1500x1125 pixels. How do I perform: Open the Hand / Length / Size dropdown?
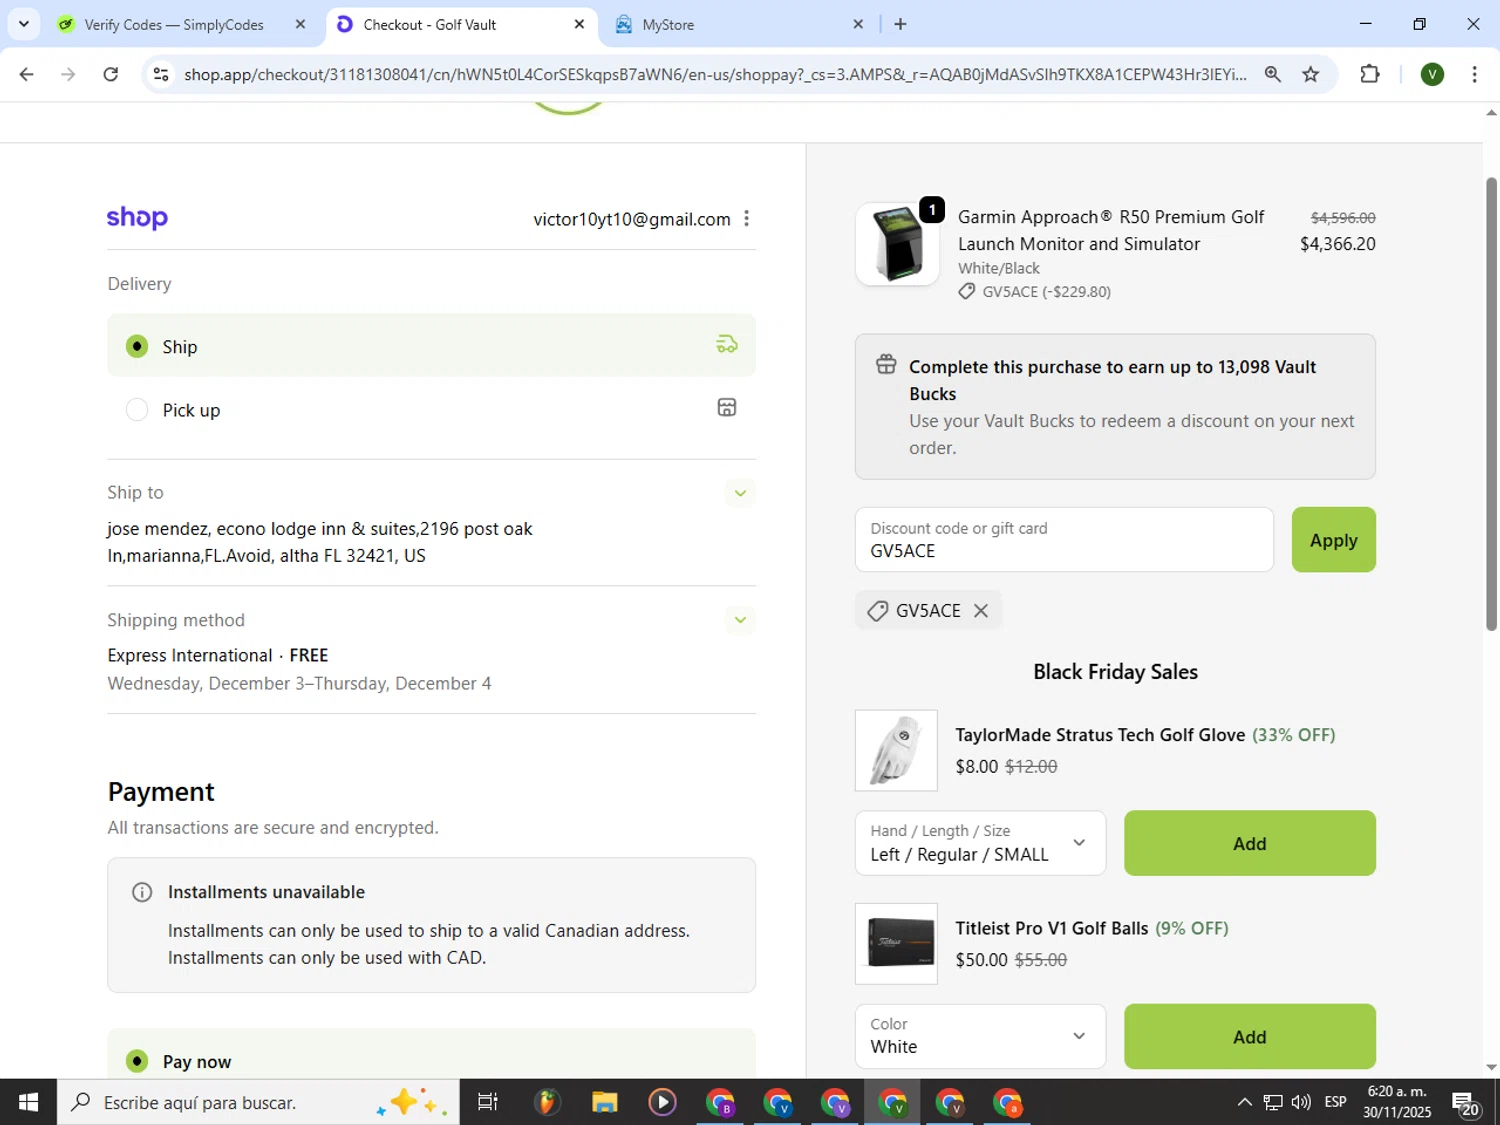coord(980,843)
